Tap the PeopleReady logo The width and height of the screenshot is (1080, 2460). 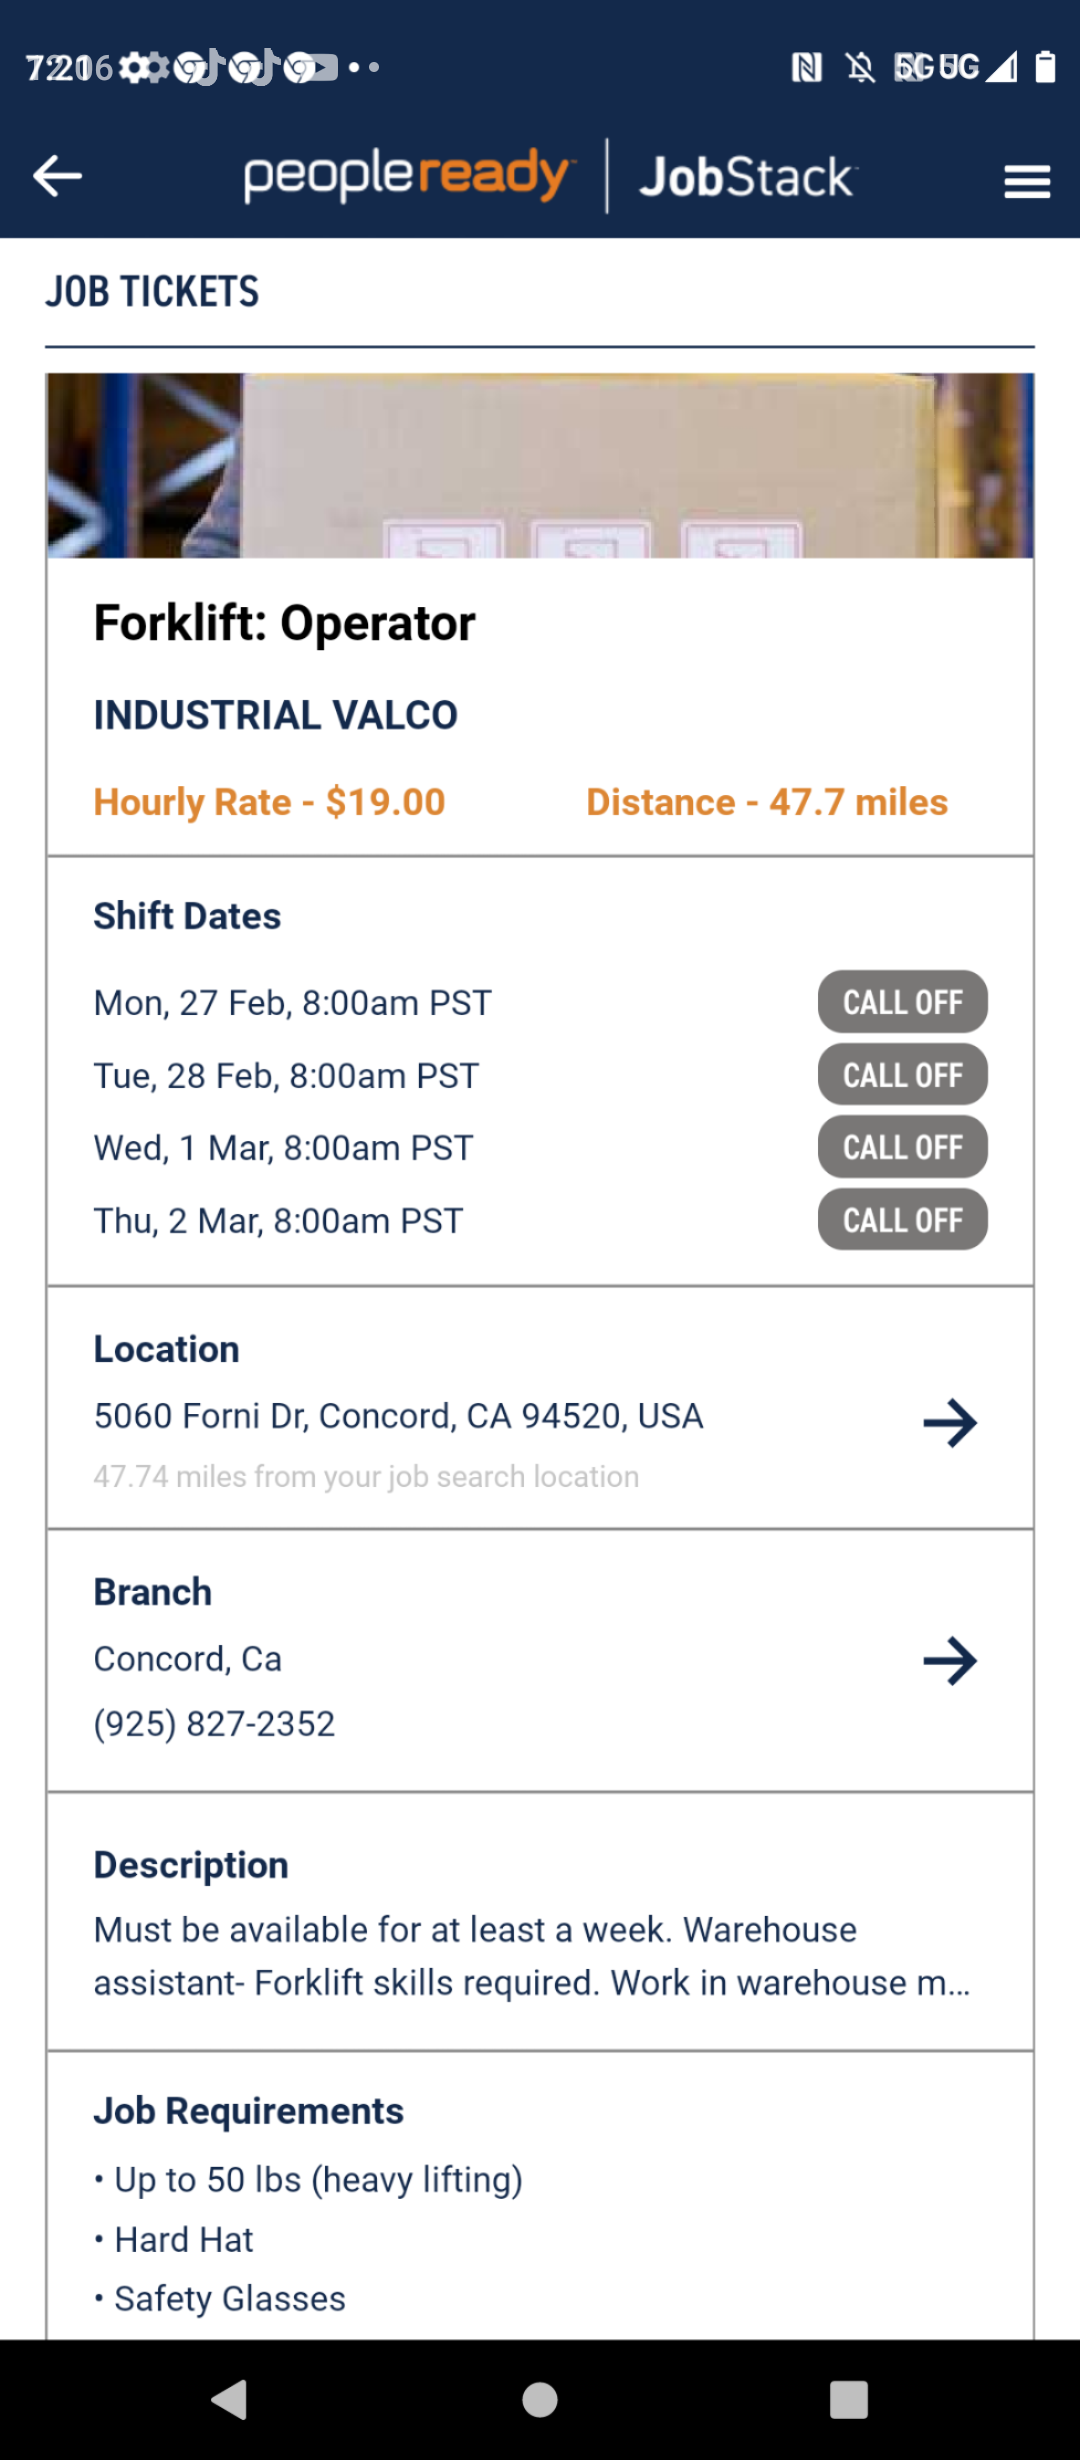[407, 176]
